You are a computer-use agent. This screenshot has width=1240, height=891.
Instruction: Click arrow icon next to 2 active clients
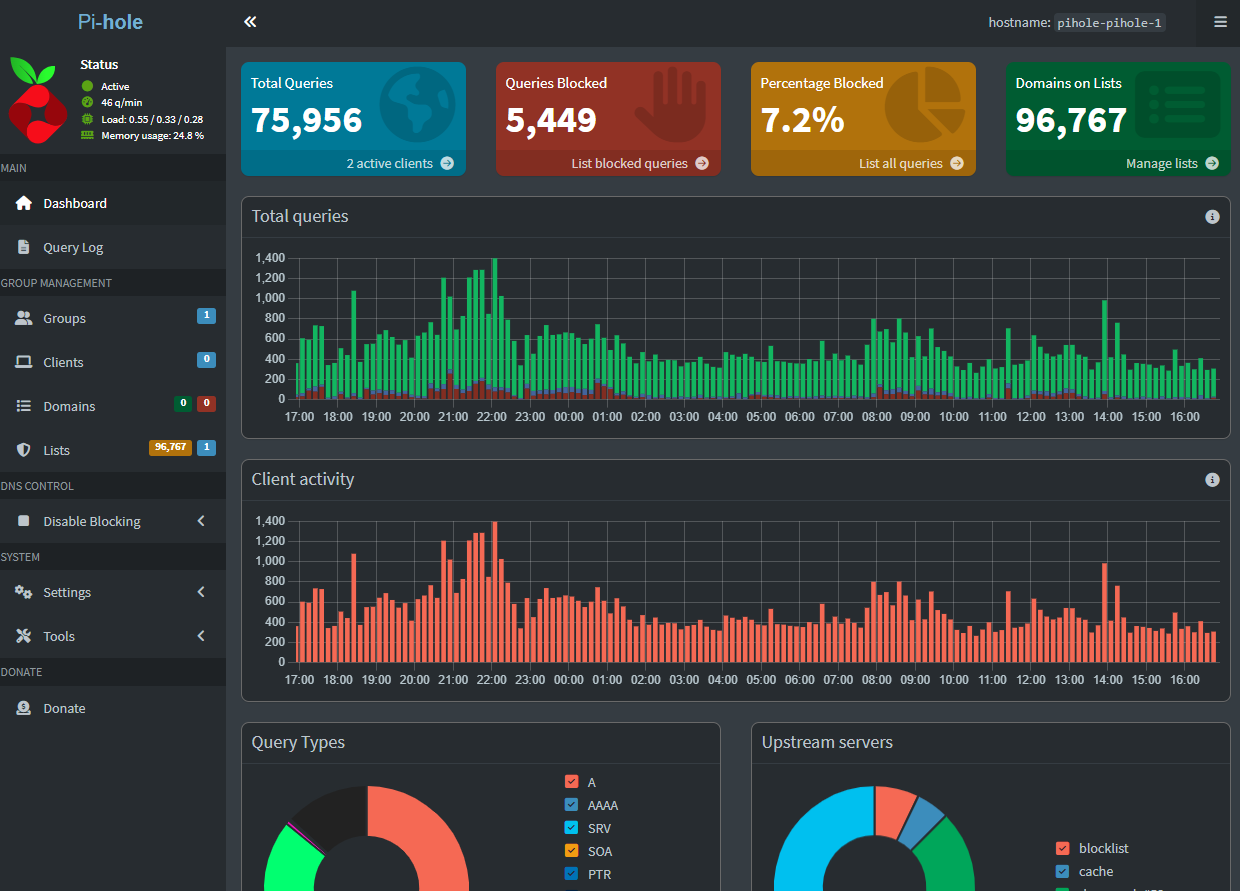coord(447,163)
